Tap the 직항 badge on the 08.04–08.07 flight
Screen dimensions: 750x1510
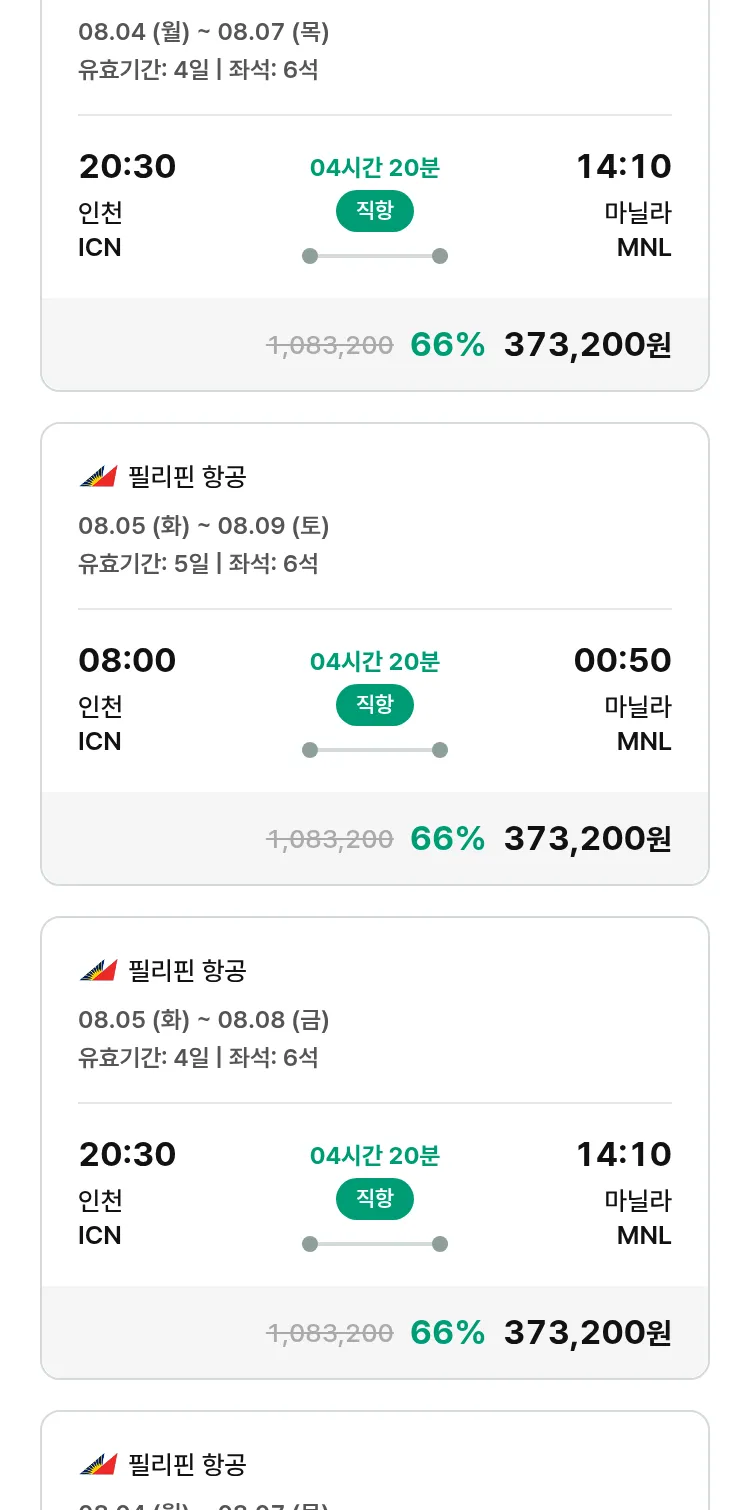(x=374, y=211)
